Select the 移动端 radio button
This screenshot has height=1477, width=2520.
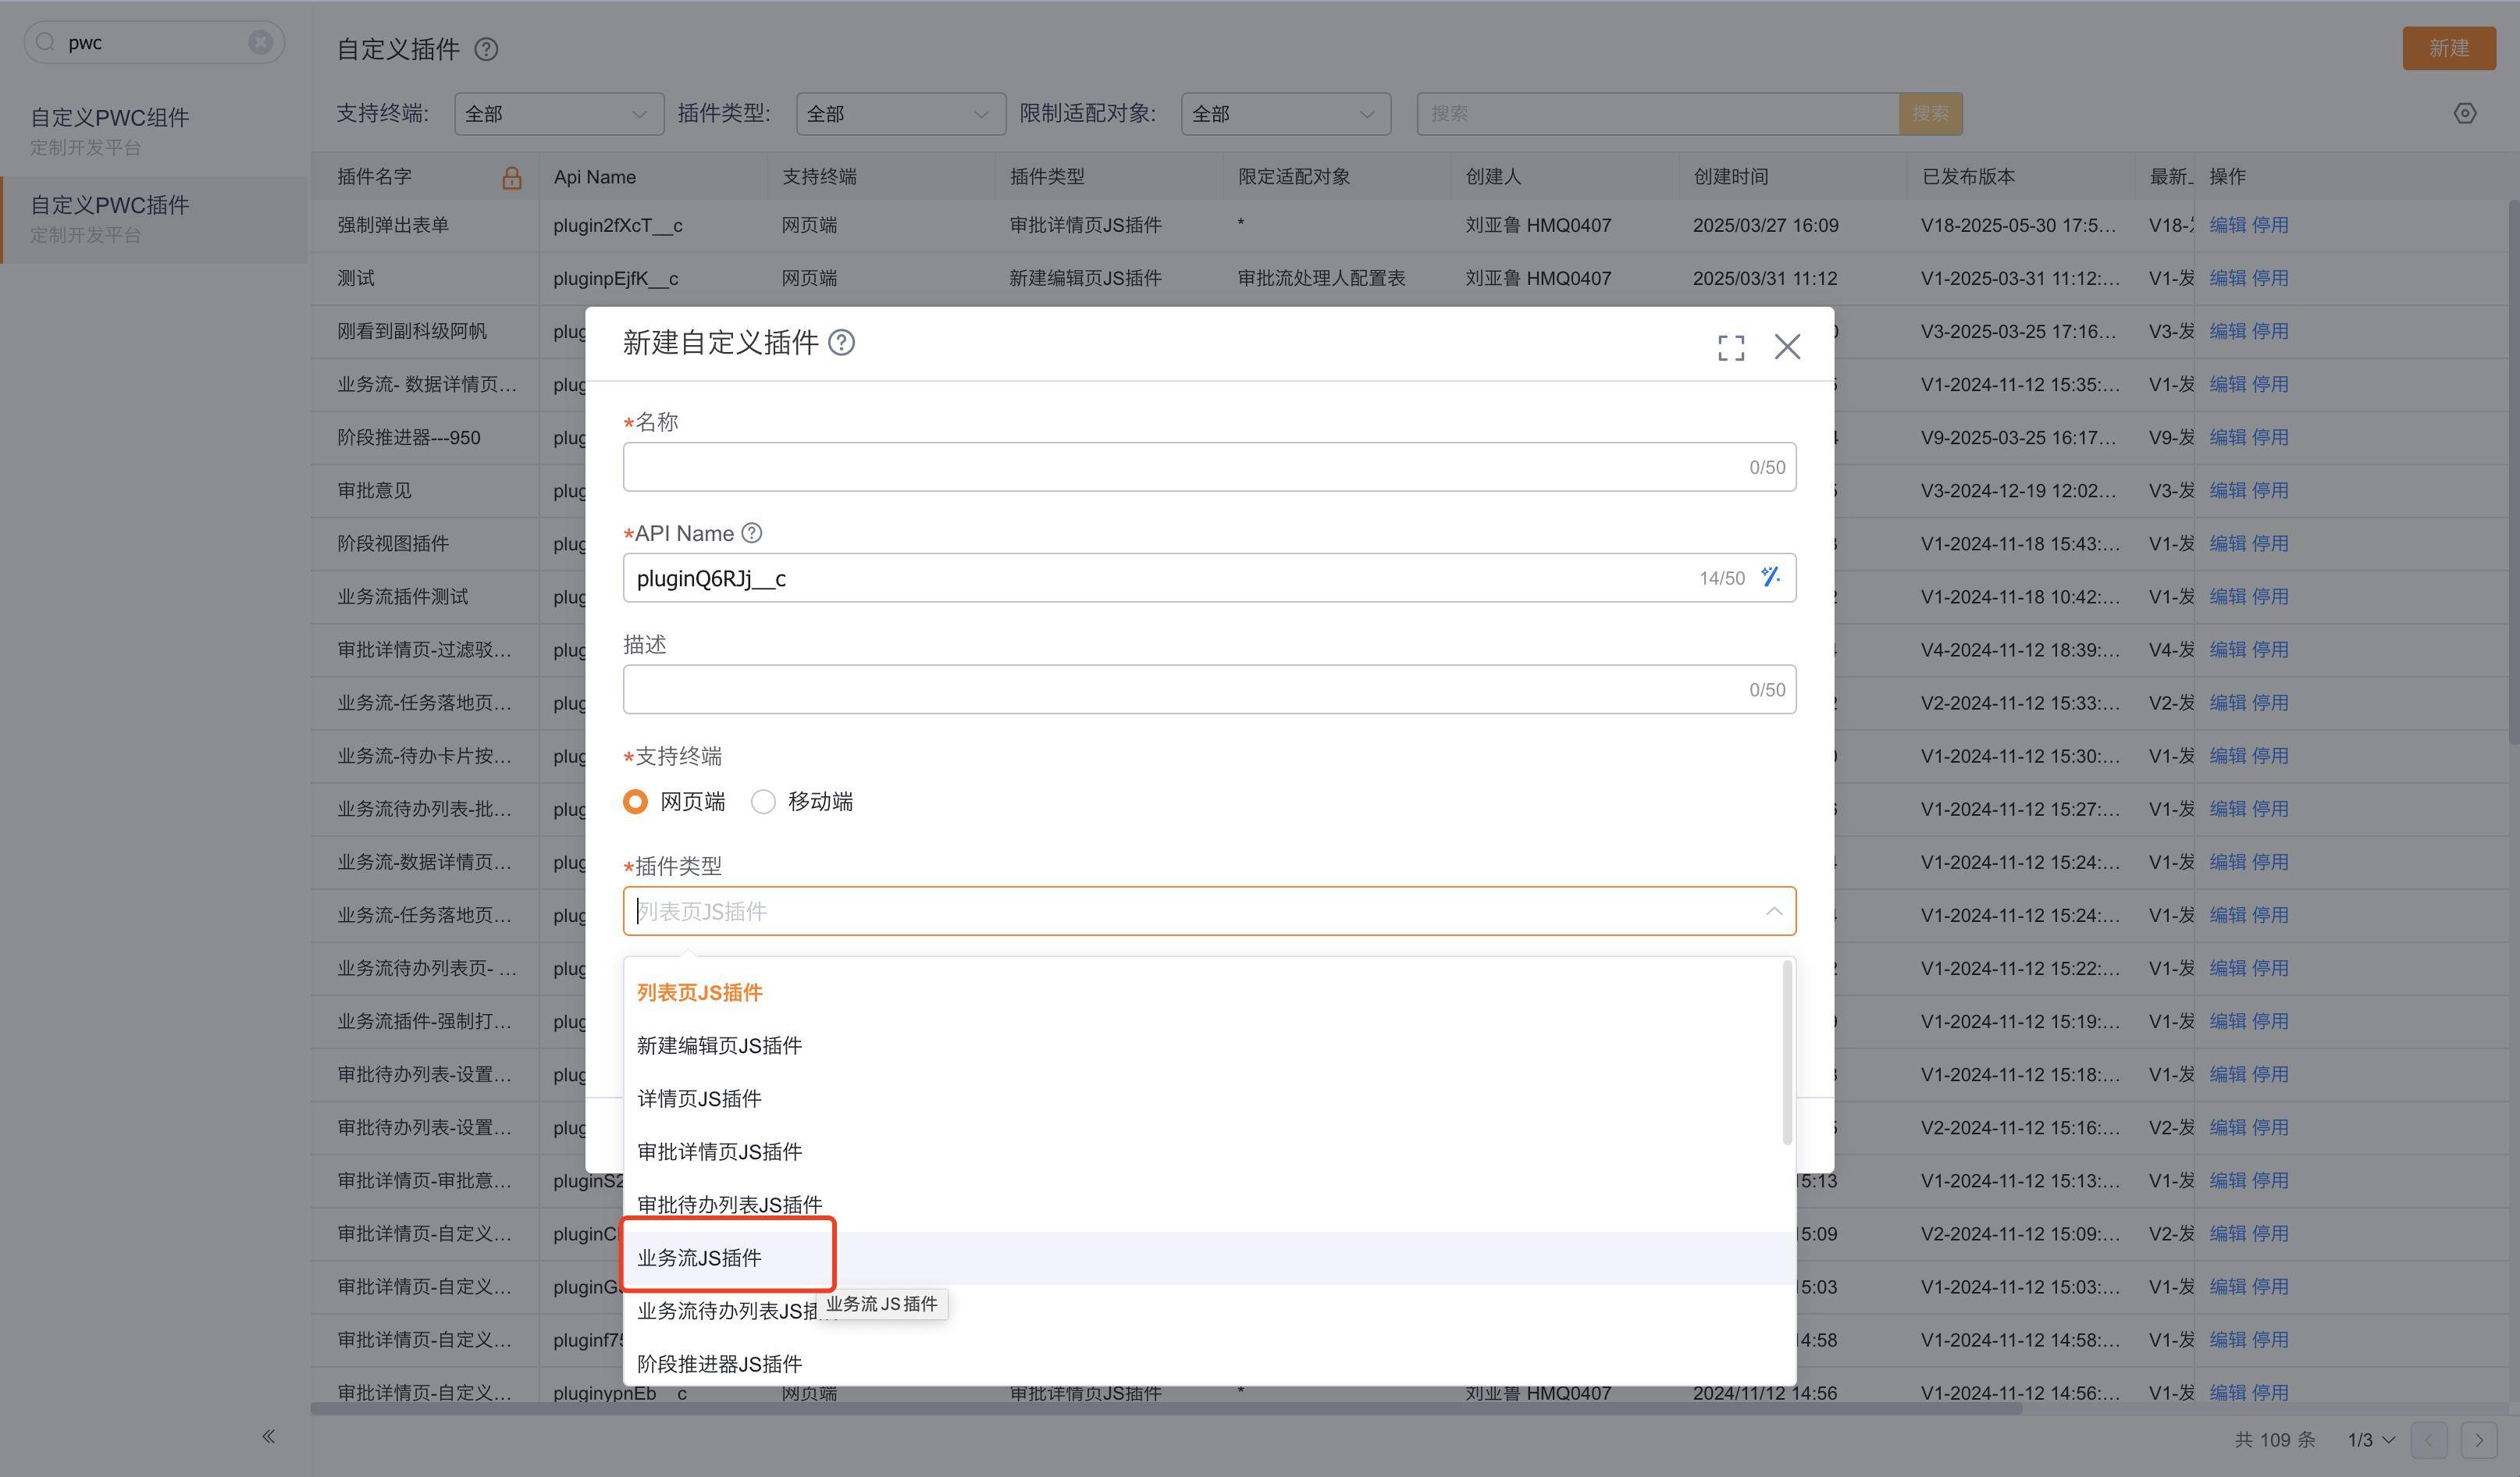click(764, 802)
